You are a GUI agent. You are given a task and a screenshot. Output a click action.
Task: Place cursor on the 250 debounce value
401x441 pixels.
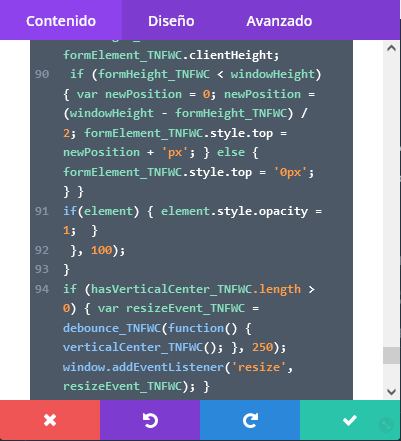pyautogui.click(x=263, y=347)
